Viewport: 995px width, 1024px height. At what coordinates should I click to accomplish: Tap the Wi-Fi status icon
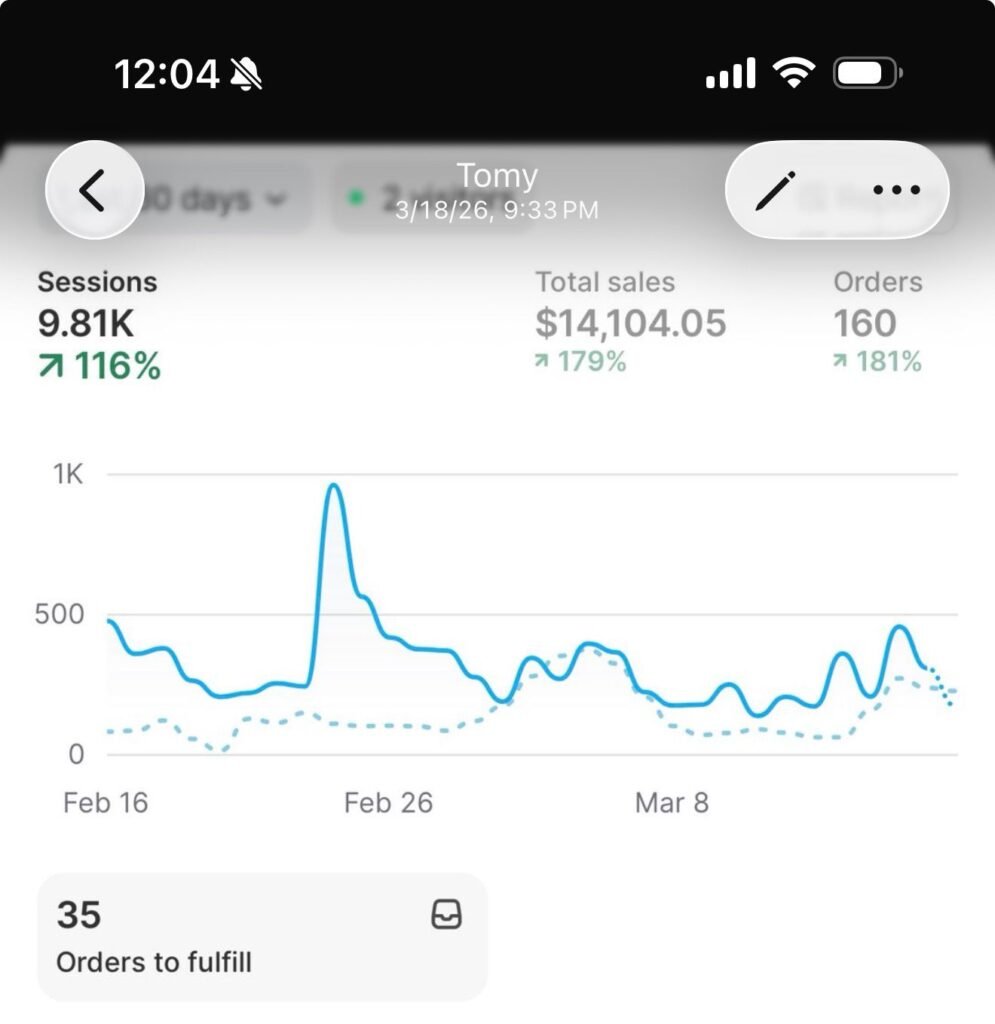click(794, 72)
